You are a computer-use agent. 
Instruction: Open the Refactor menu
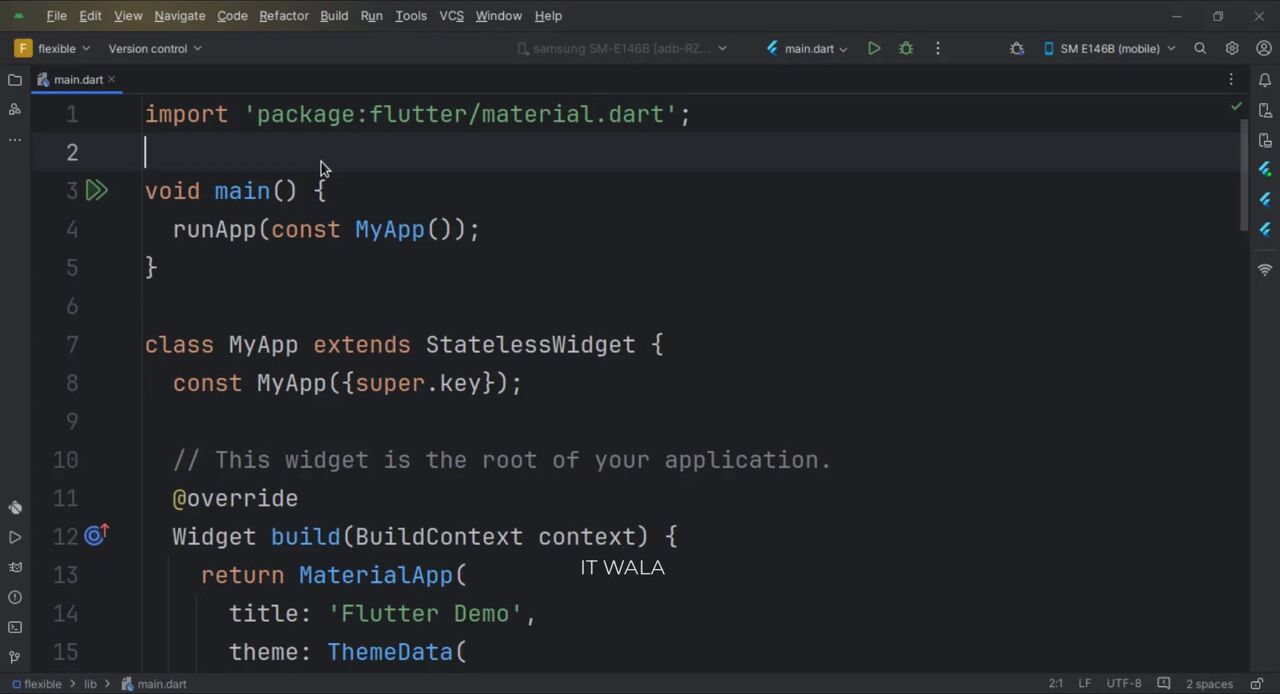point(283,16)
